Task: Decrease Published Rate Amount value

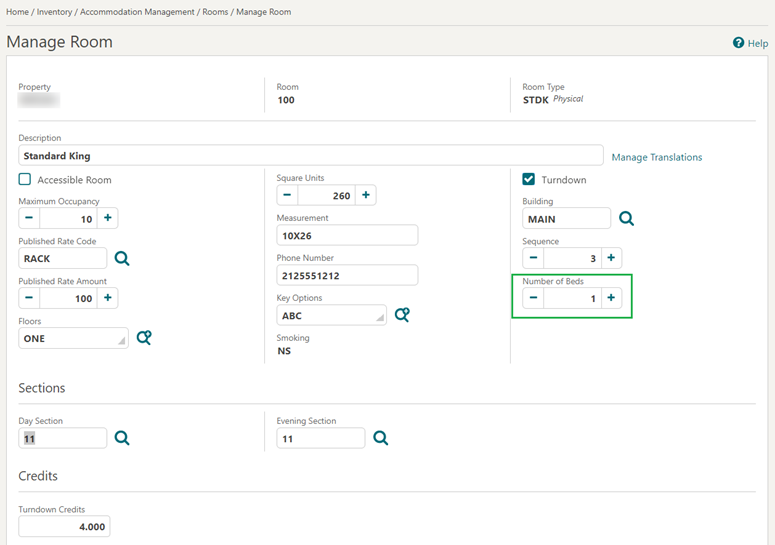Action: tap(29, 298)
